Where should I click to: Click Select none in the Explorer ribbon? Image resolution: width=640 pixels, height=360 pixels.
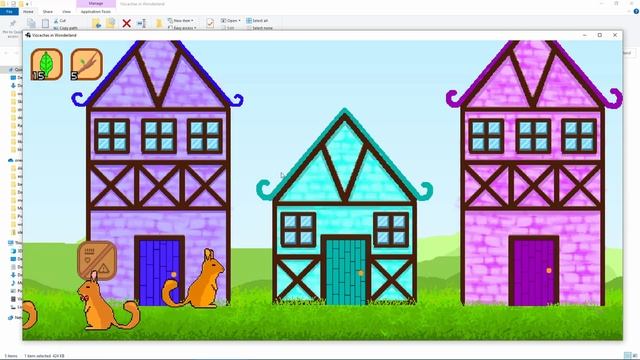(x=260, y=28)
